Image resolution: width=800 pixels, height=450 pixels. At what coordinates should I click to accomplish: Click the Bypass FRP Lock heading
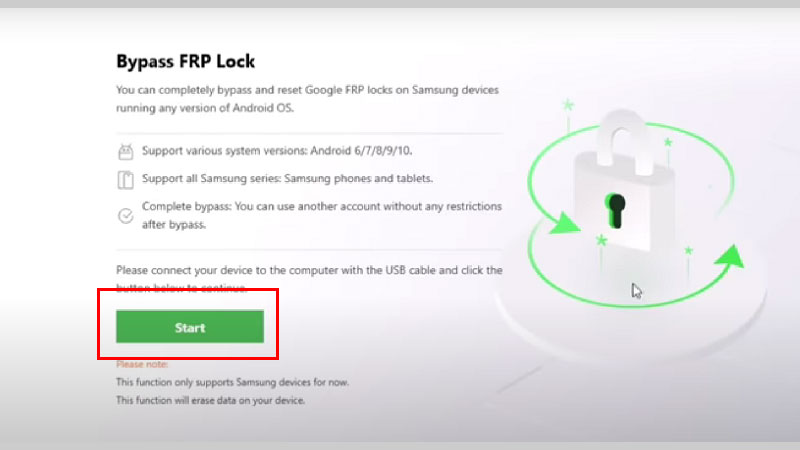tap(185, 61)
